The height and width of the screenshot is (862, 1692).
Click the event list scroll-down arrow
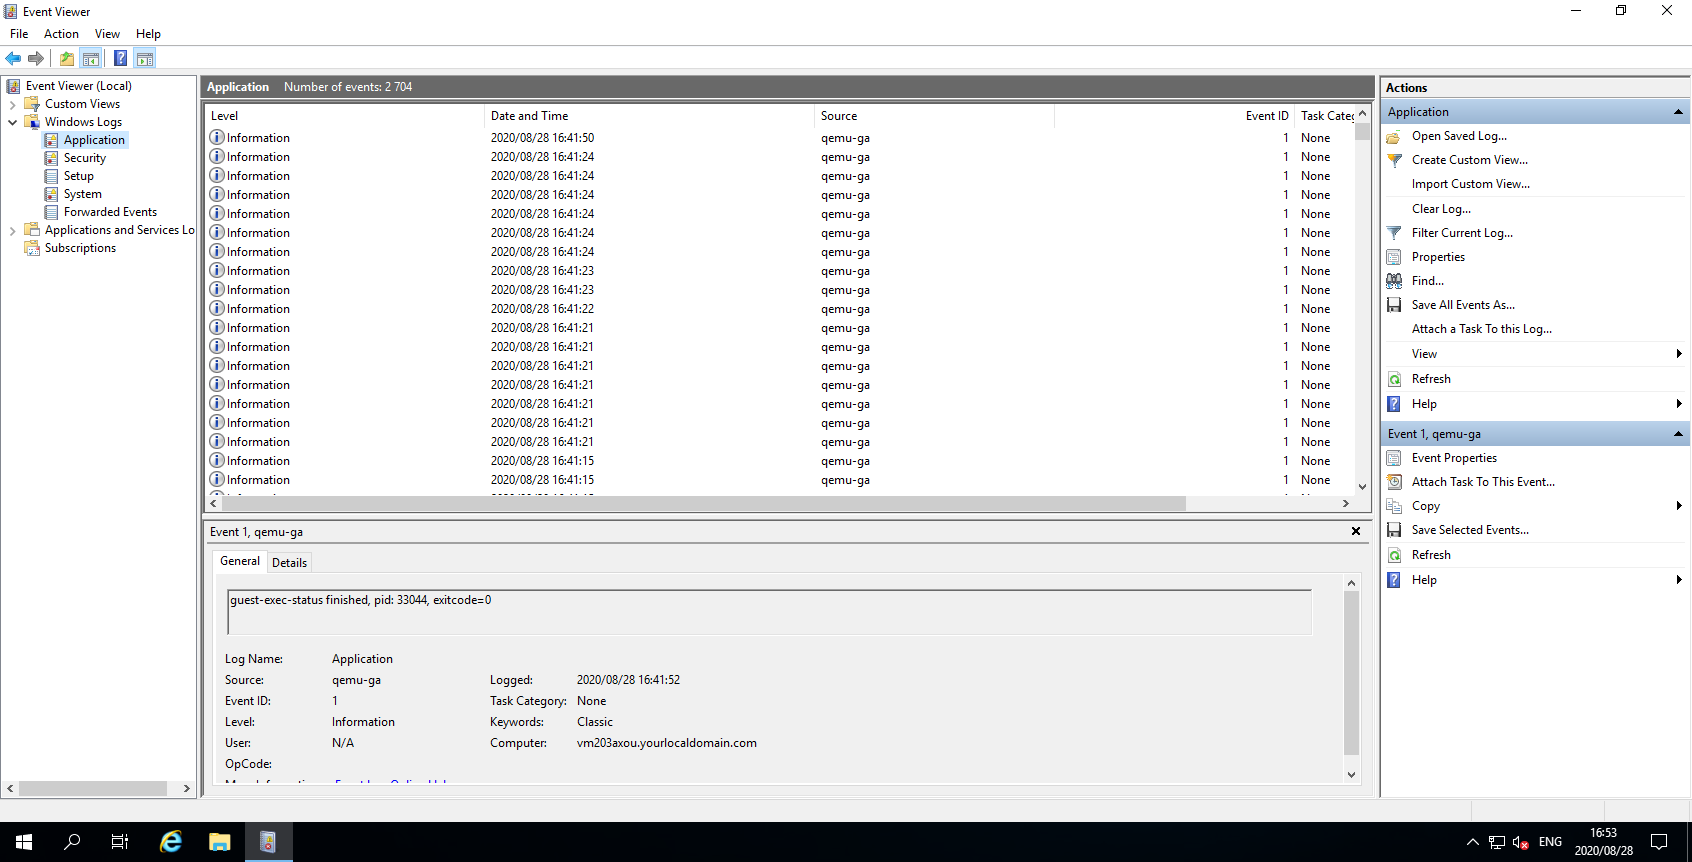click(1362, 487)
